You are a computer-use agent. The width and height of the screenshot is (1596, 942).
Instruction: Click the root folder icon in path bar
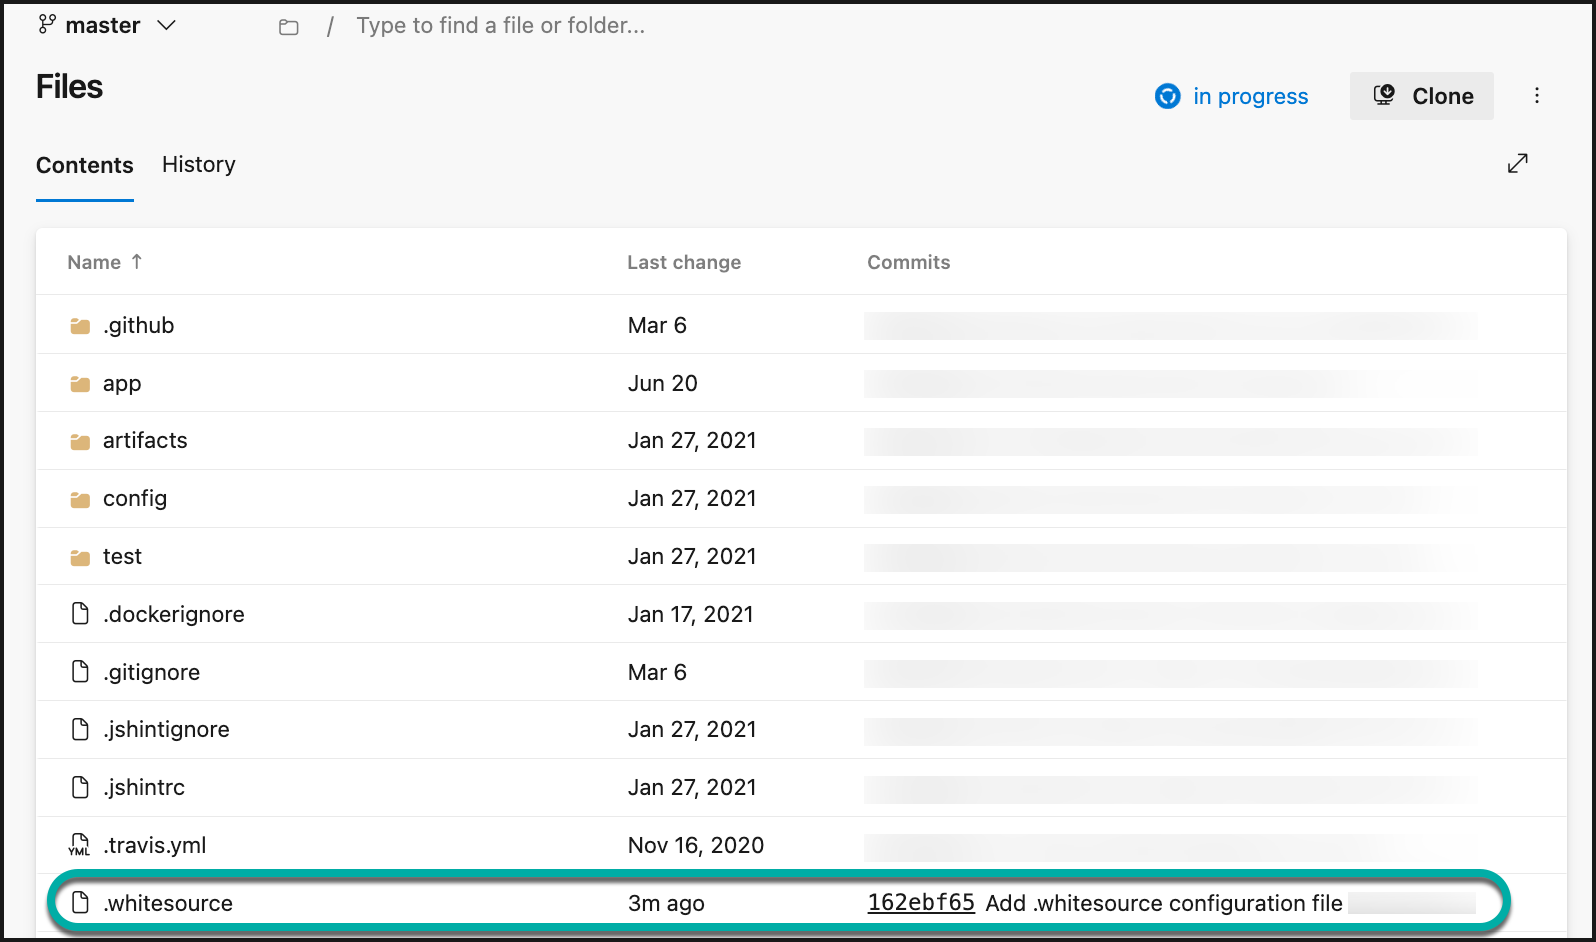[x=289, y=27]
